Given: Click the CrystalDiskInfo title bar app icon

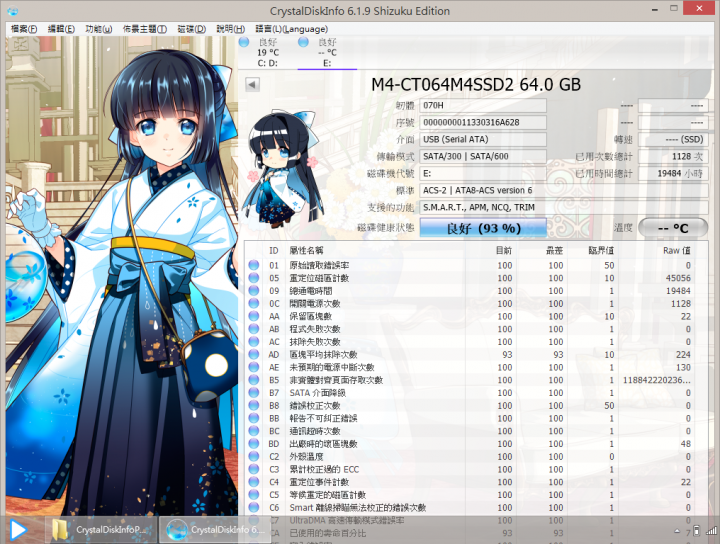Looking at the screenshot, I should click(x=13, y=11).
